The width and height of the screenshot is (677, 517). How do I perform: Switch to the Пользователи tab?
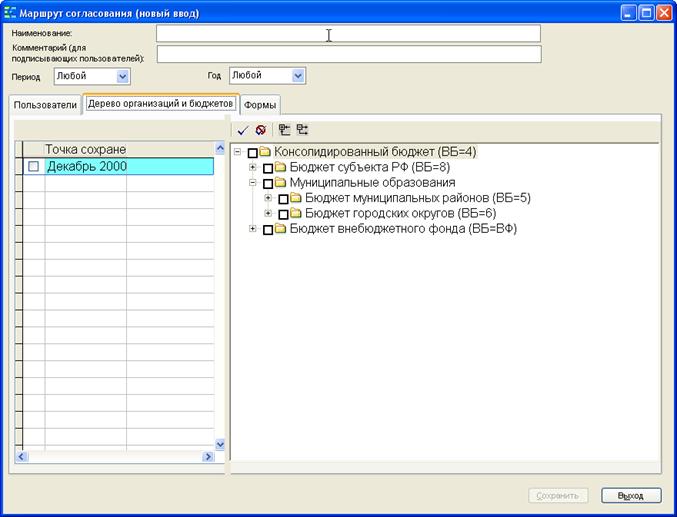pos(45,105)
